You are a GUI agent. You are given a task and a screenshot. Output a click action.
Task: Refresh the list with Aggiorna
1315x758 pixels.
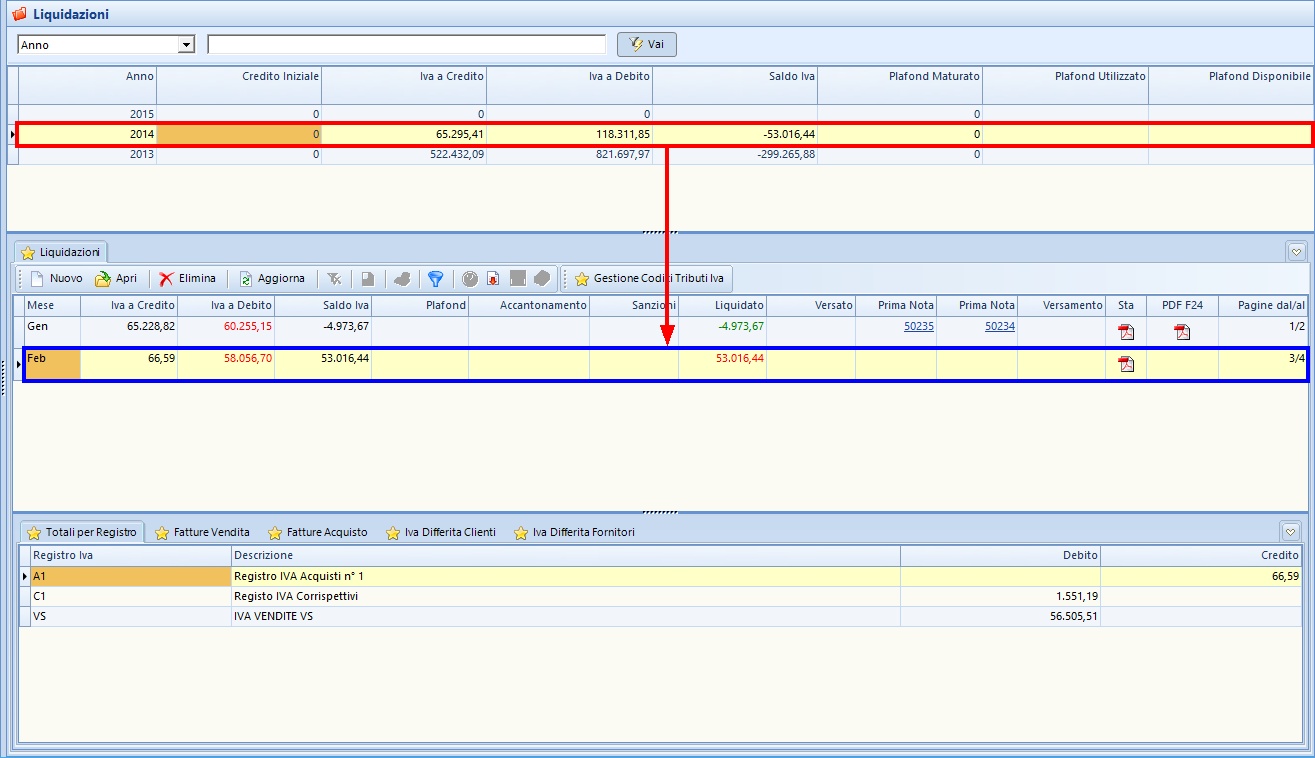coord(271,279)
